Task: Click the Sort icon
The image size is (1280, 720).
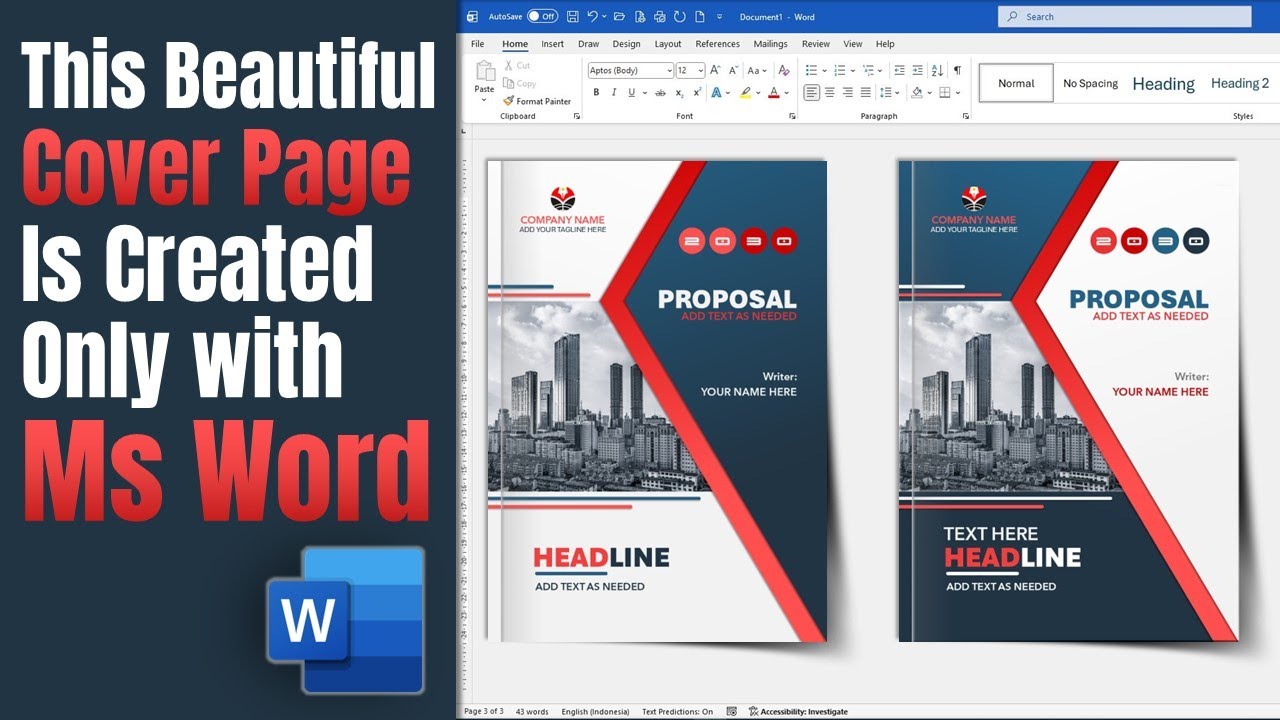Action: click(x=937, y=70)
